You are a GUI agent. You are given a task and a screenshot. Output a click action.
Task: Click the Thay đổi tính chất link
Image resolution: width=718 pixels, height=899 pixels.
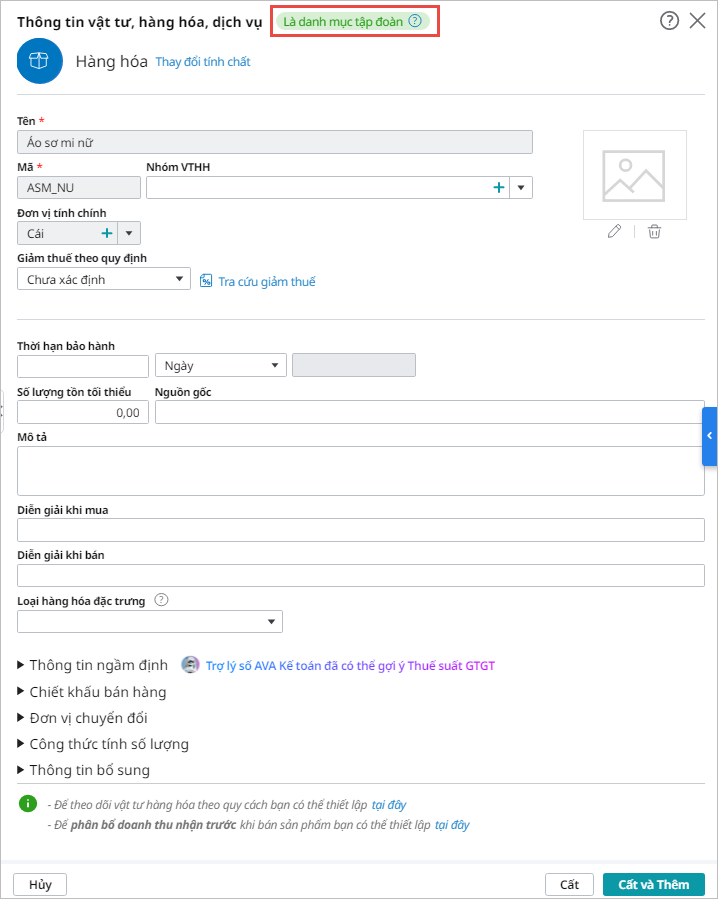203,62
